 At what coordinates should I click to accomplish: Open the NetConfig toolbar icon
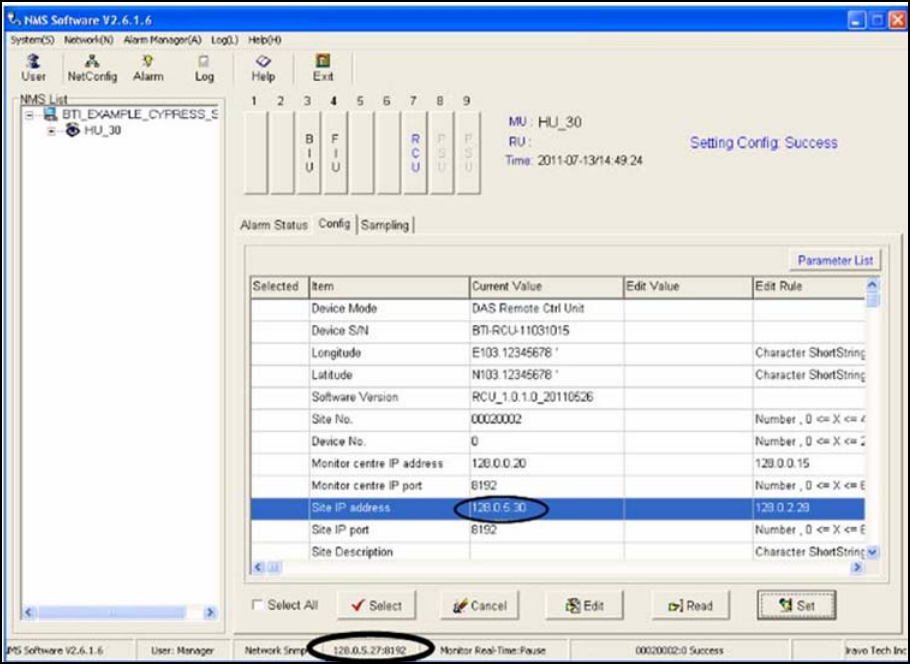pos(92,68)
